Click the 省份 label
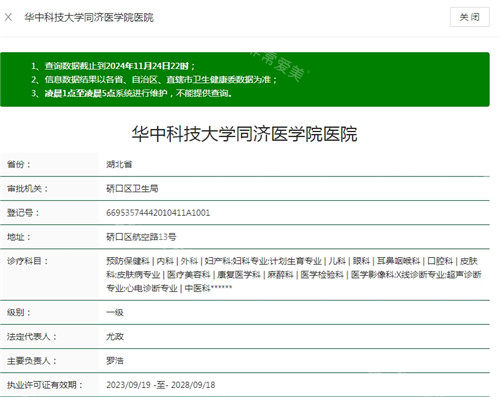Image resolution: width=500 pixels, height=397 pixels. pyautogui.click(x=19, y=164)
